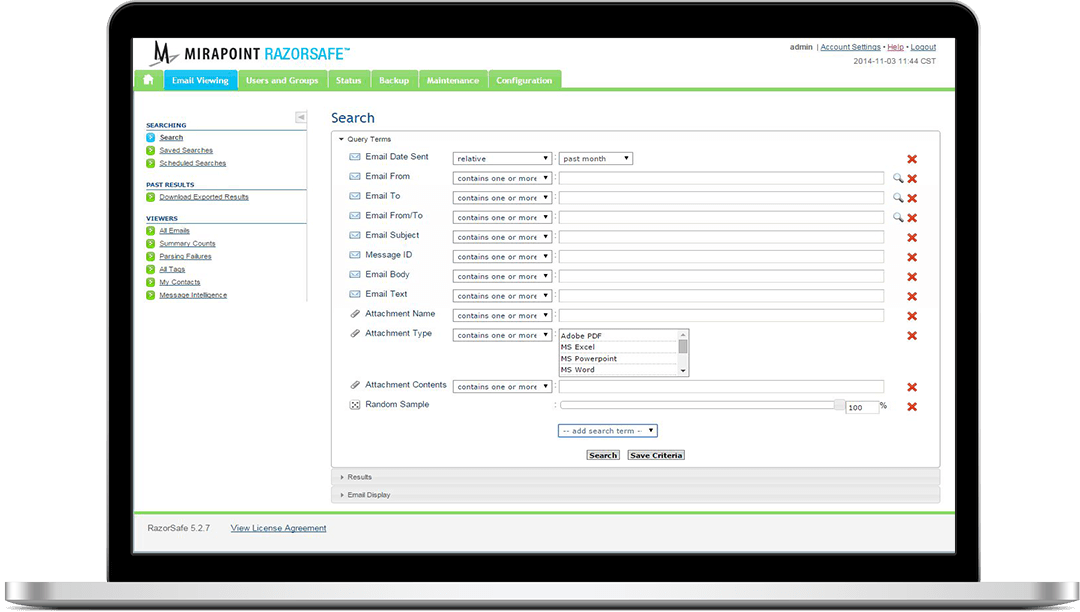
Task: Remove the Email To search term
Action: pyautogui.click(x=912, y=198)
